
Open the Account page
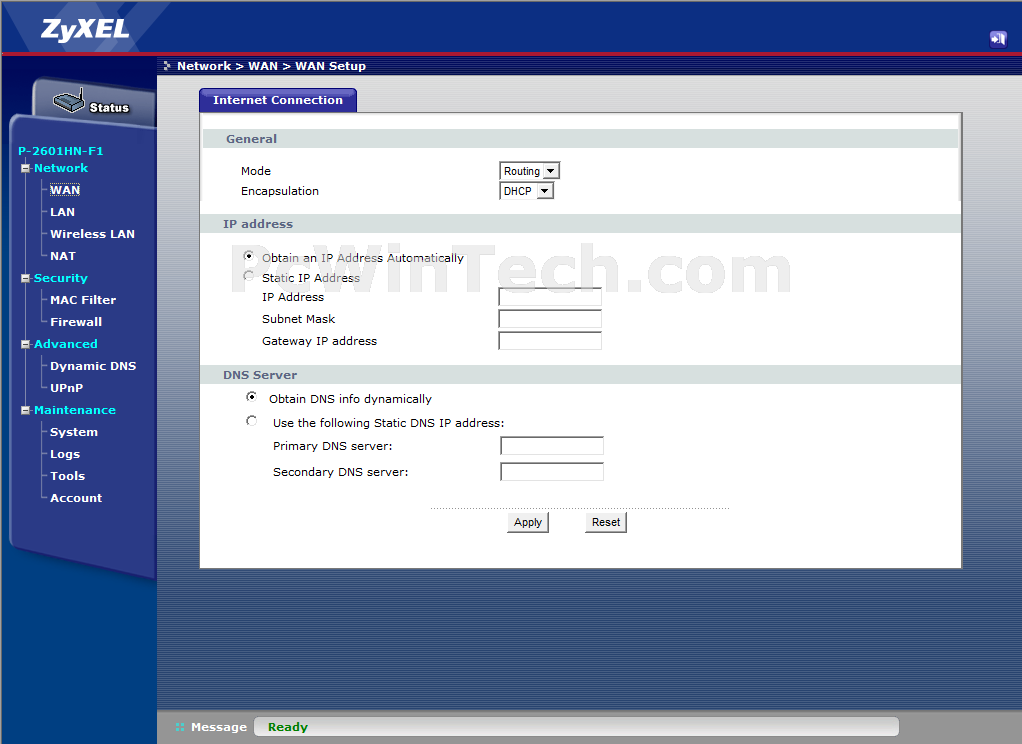coord(76,498)
